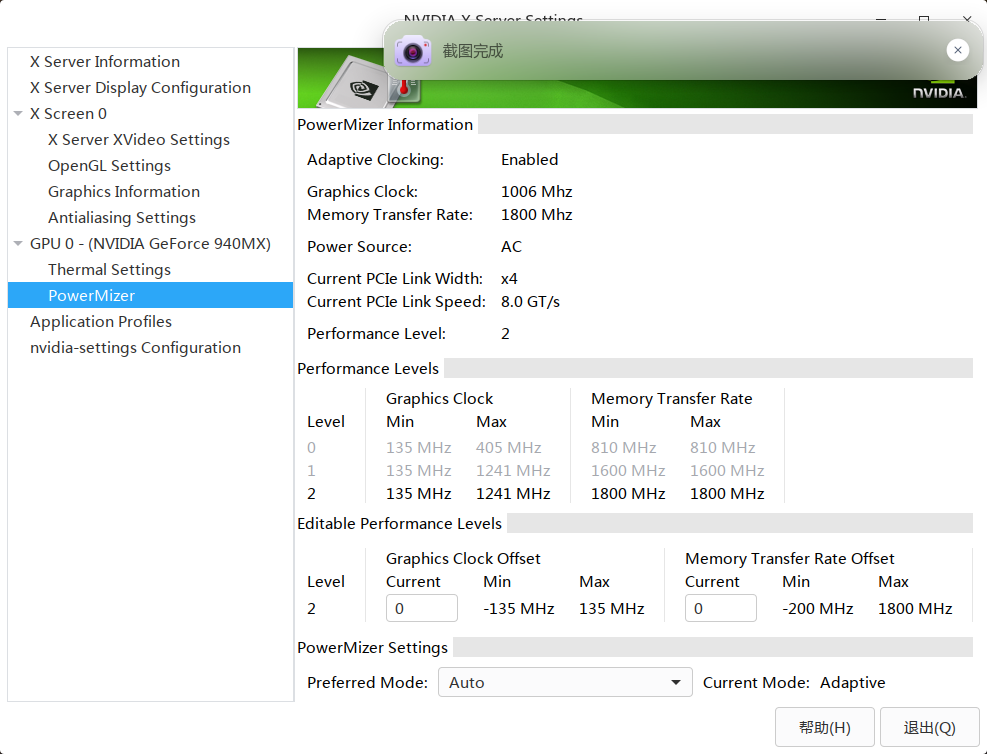Select Thermal Settings under GPU 0

point(109,270)
